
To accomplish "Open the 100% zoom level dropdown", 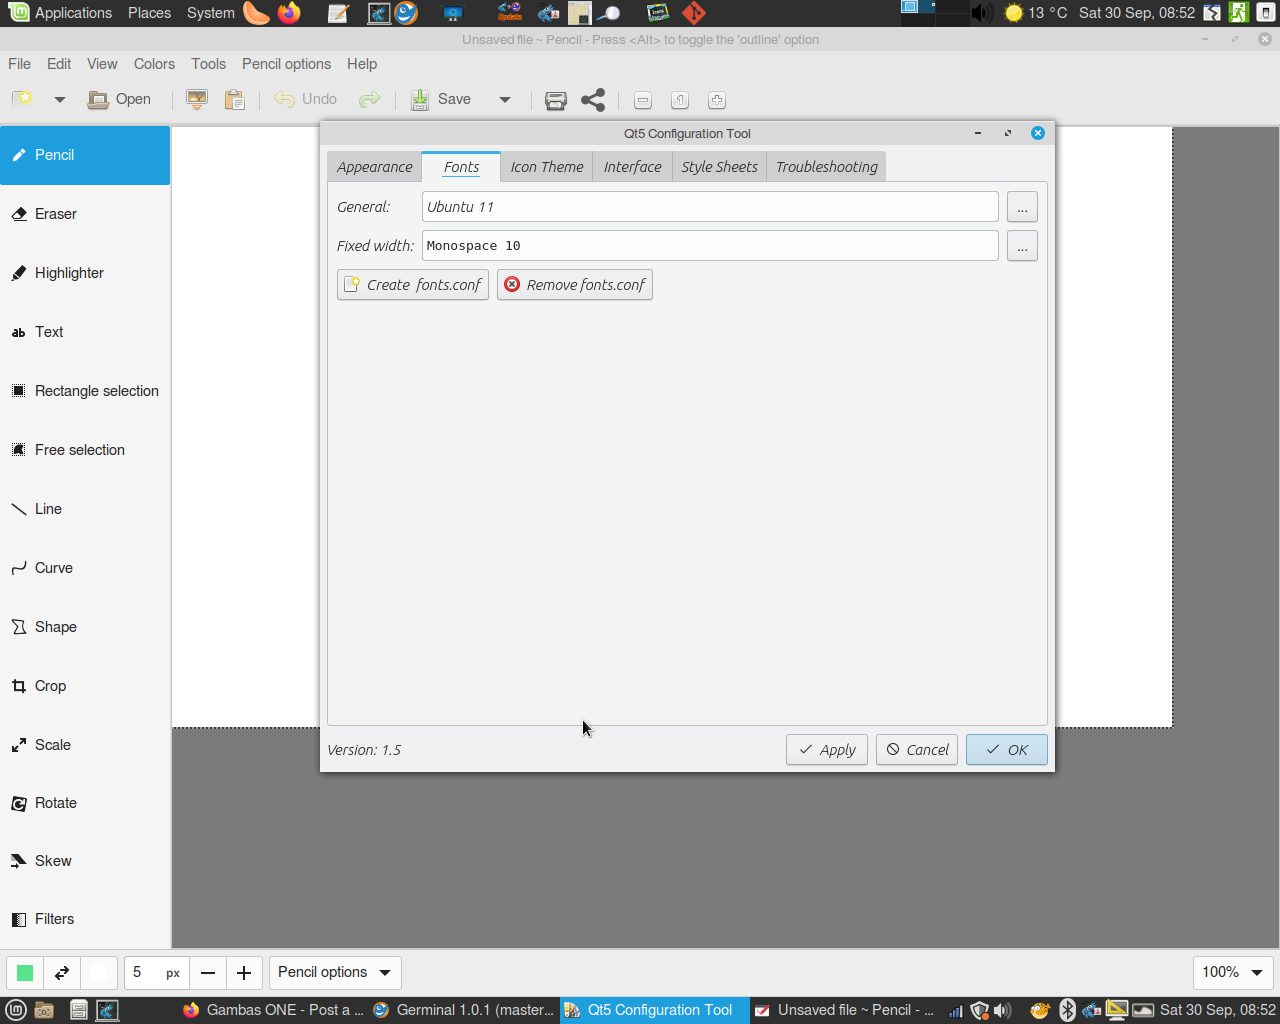I will coord(1232,973).
